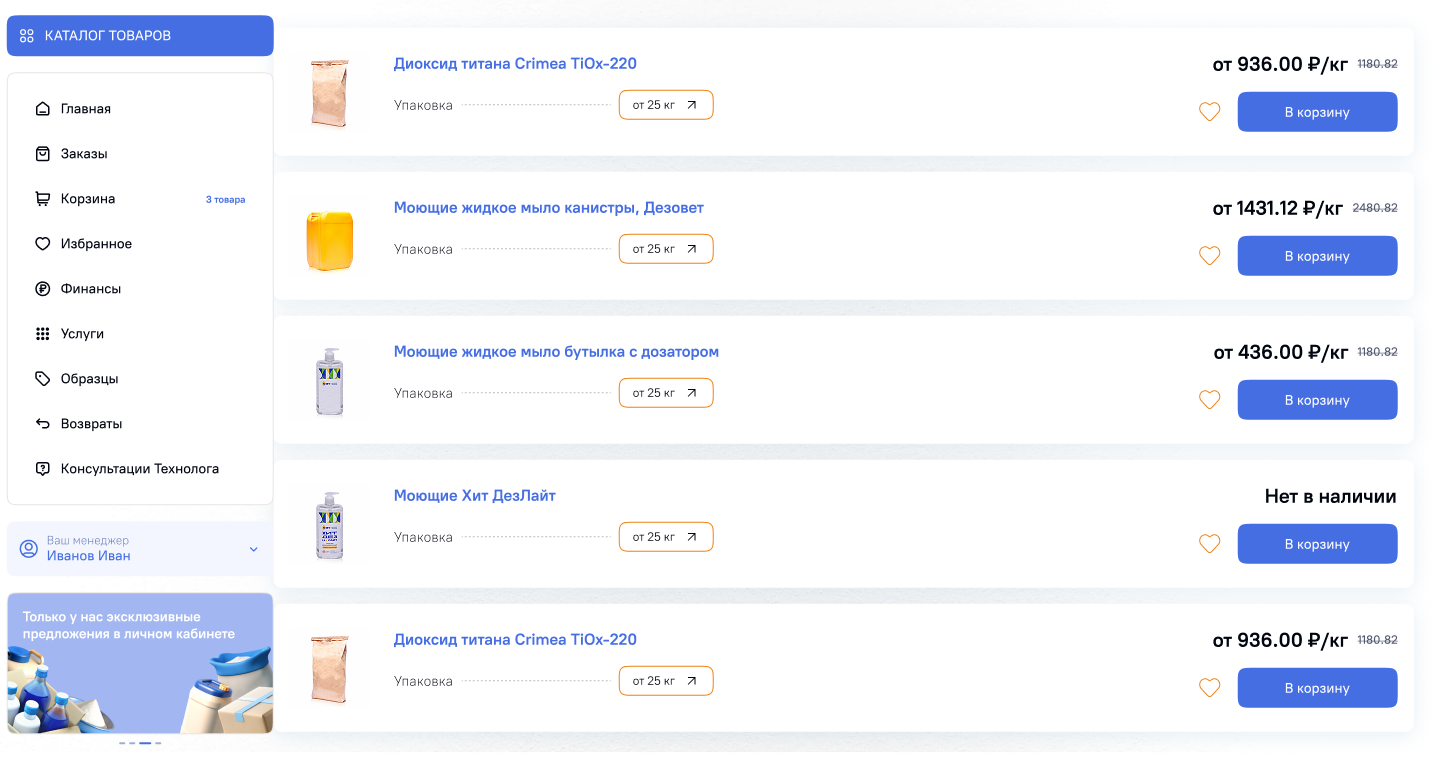Open Услуги via the dots grid icon
Screen dimensions: 1438x760
(42, 334)
